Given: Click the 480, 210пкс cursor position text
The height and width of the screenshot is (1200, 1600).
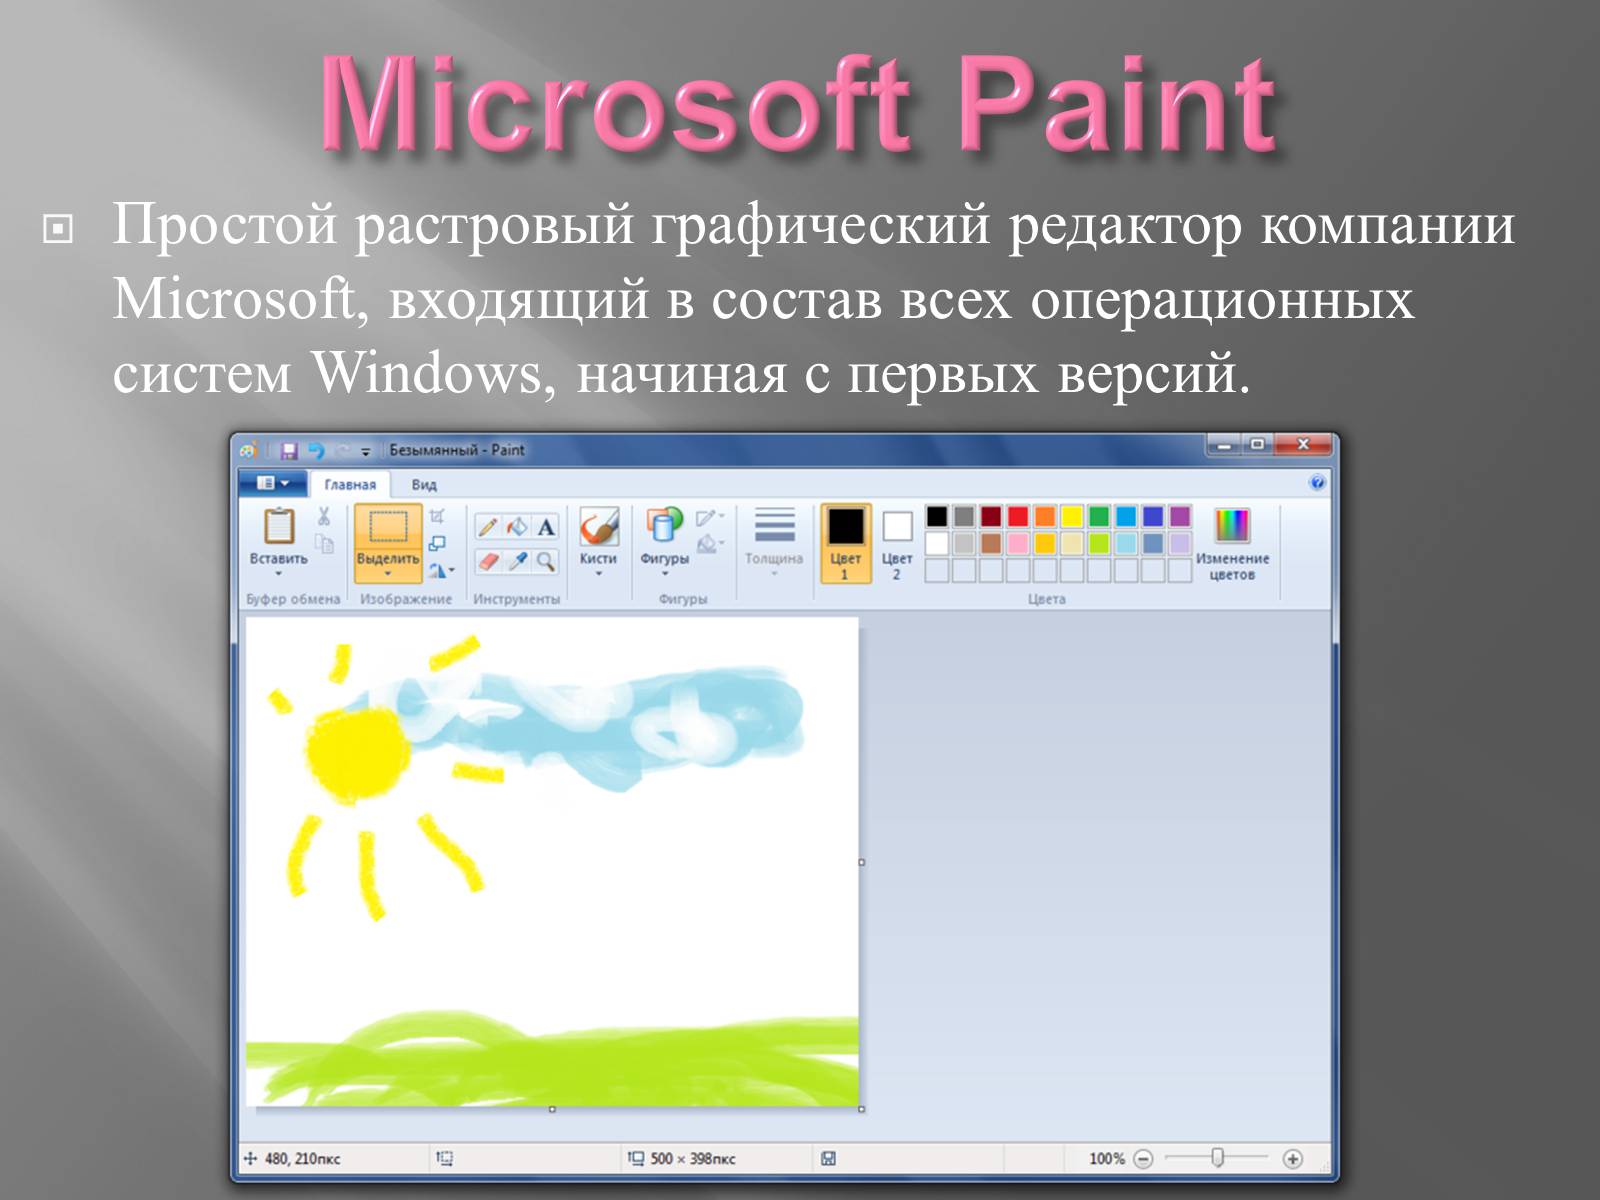Looking at the screenshot, I should pyautogui.click(x=302, y=1159).
